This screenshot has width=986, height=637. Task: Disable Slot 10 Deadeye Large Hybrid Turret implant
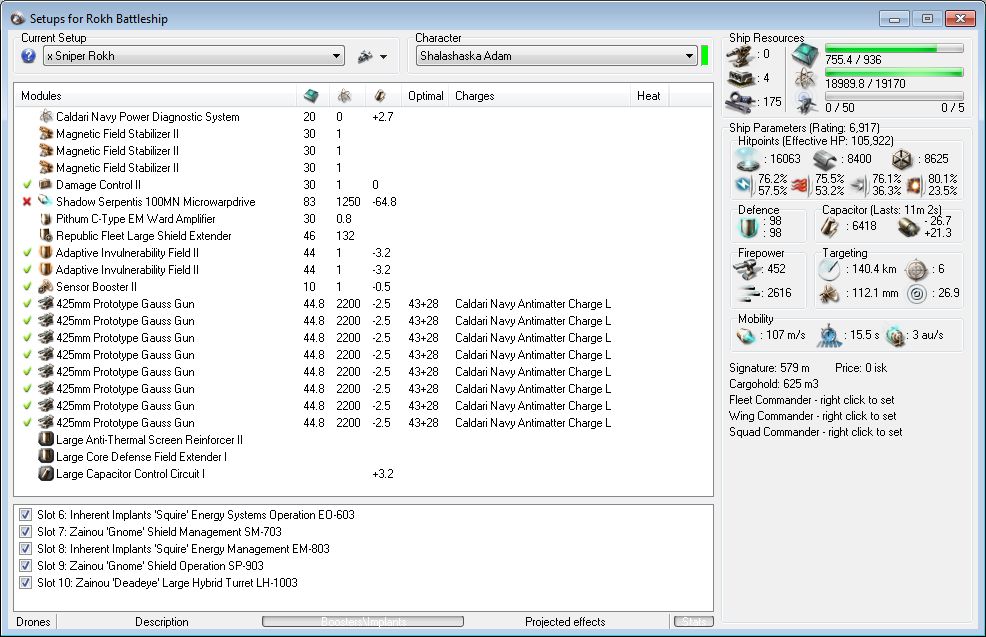pyautogui.click(x=26, y=583)
